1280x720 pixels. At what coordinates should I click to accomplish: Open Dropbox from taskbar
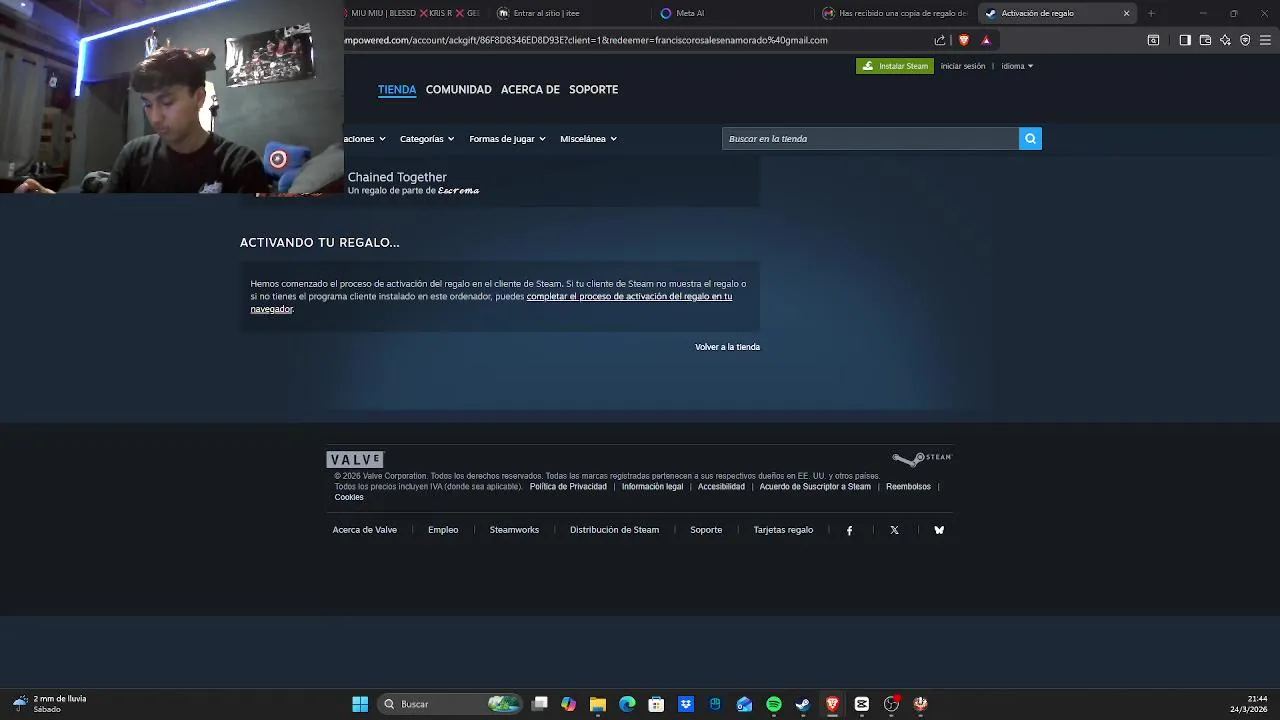686,704
